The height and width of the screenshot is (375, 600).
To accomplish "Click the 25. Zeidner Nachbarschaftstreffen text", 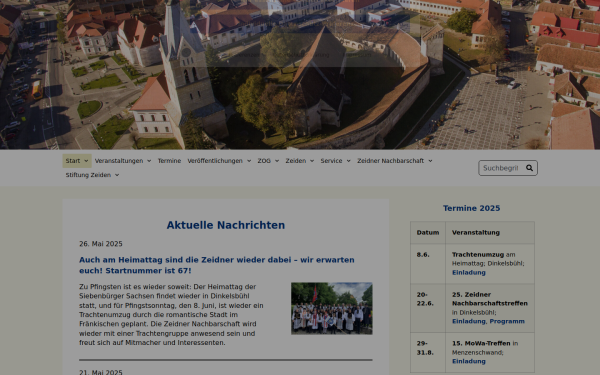I will point(490,299).
